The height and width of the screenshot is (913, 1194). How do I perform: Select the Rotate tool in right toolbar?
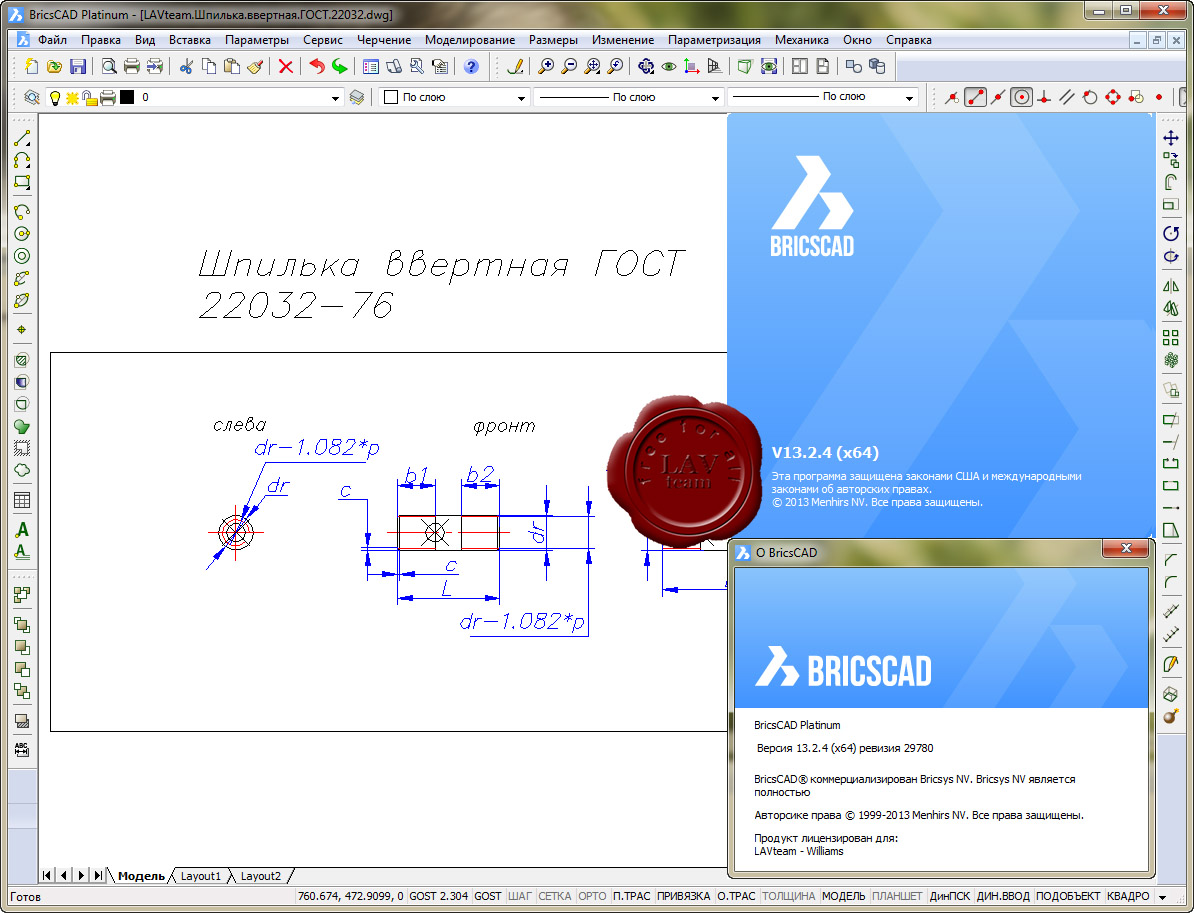(x=1171, y=233)
